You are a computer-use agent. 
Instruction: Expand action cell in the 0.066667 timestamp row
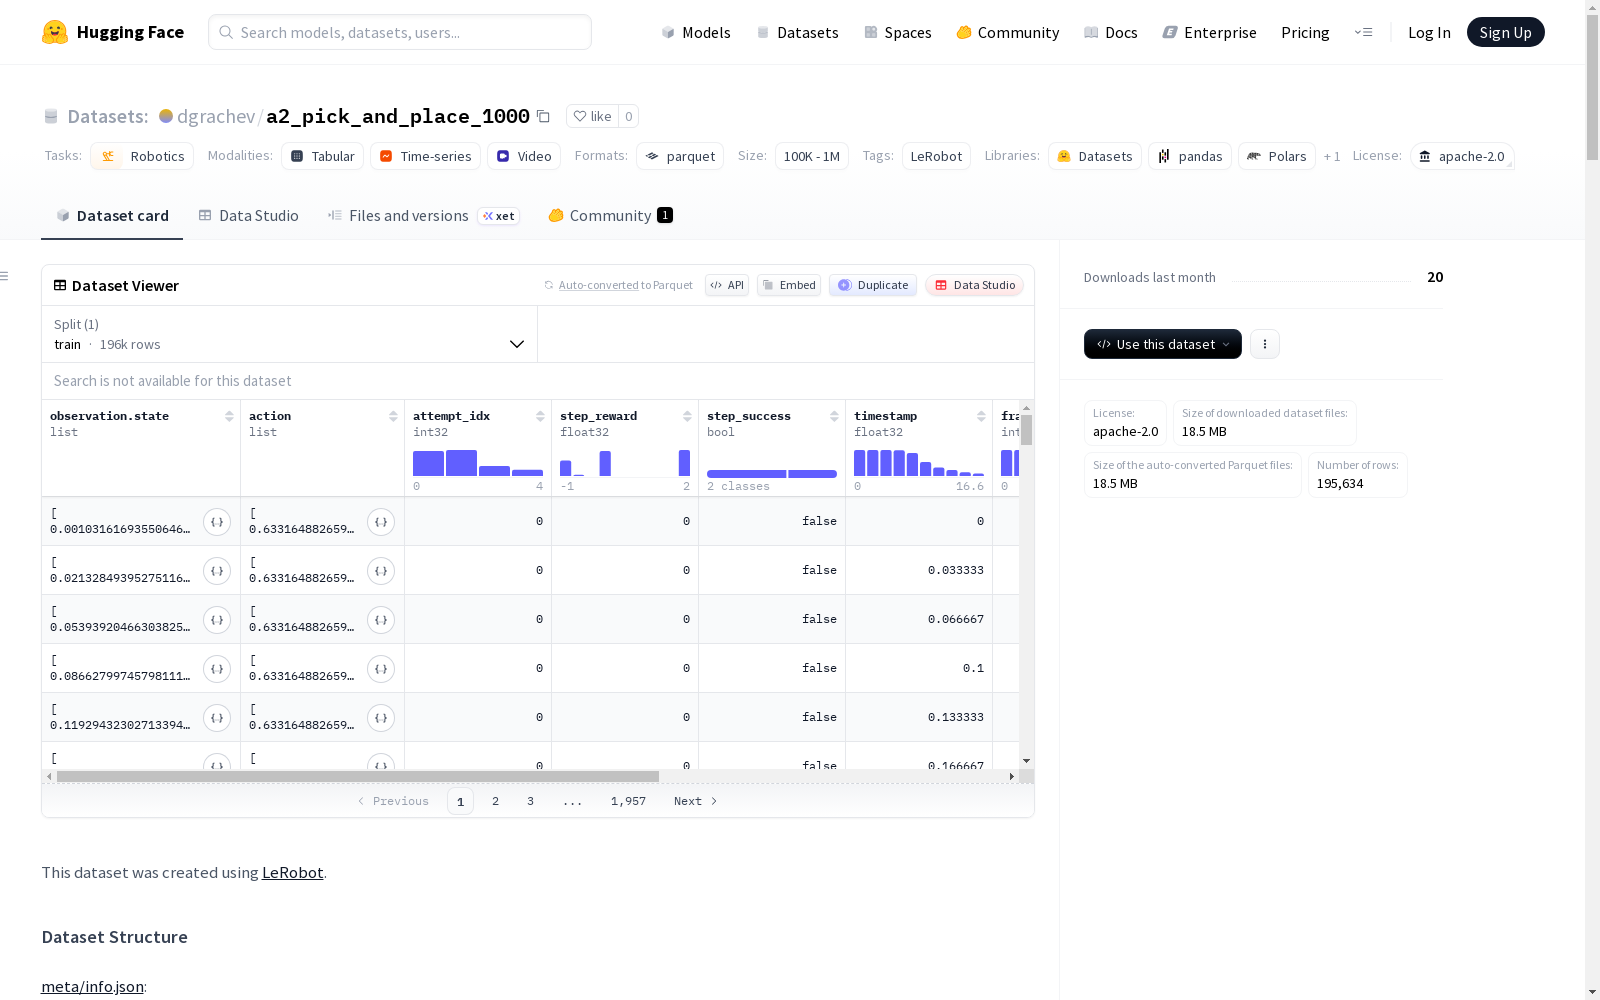(x=381, y=620)
